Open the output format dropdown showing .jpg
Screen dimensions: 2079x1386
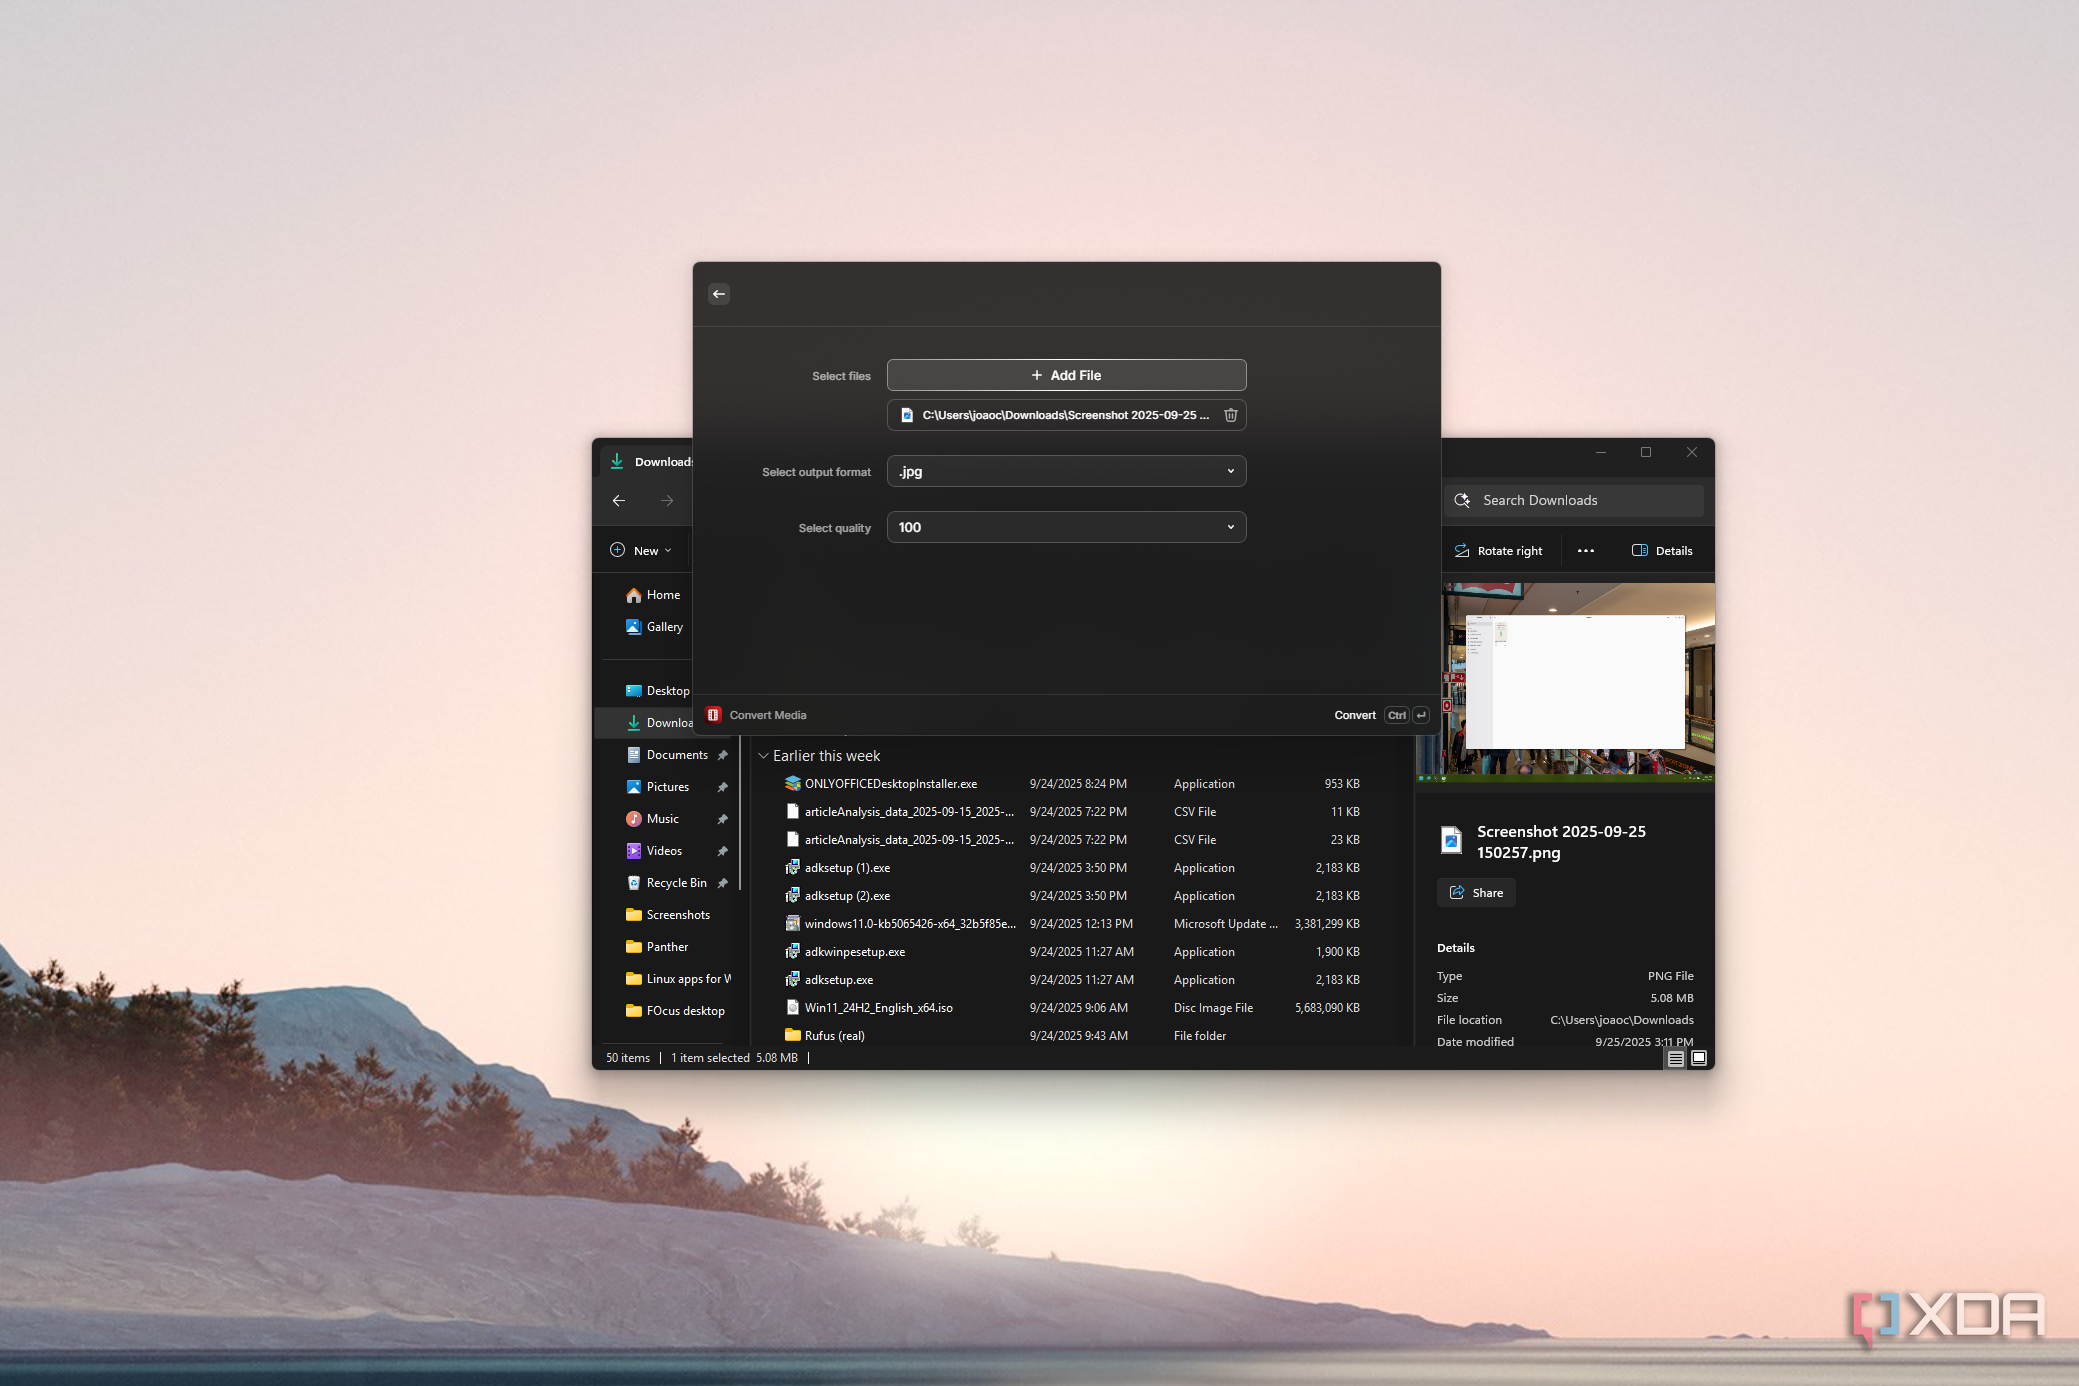pos(1066,471)
